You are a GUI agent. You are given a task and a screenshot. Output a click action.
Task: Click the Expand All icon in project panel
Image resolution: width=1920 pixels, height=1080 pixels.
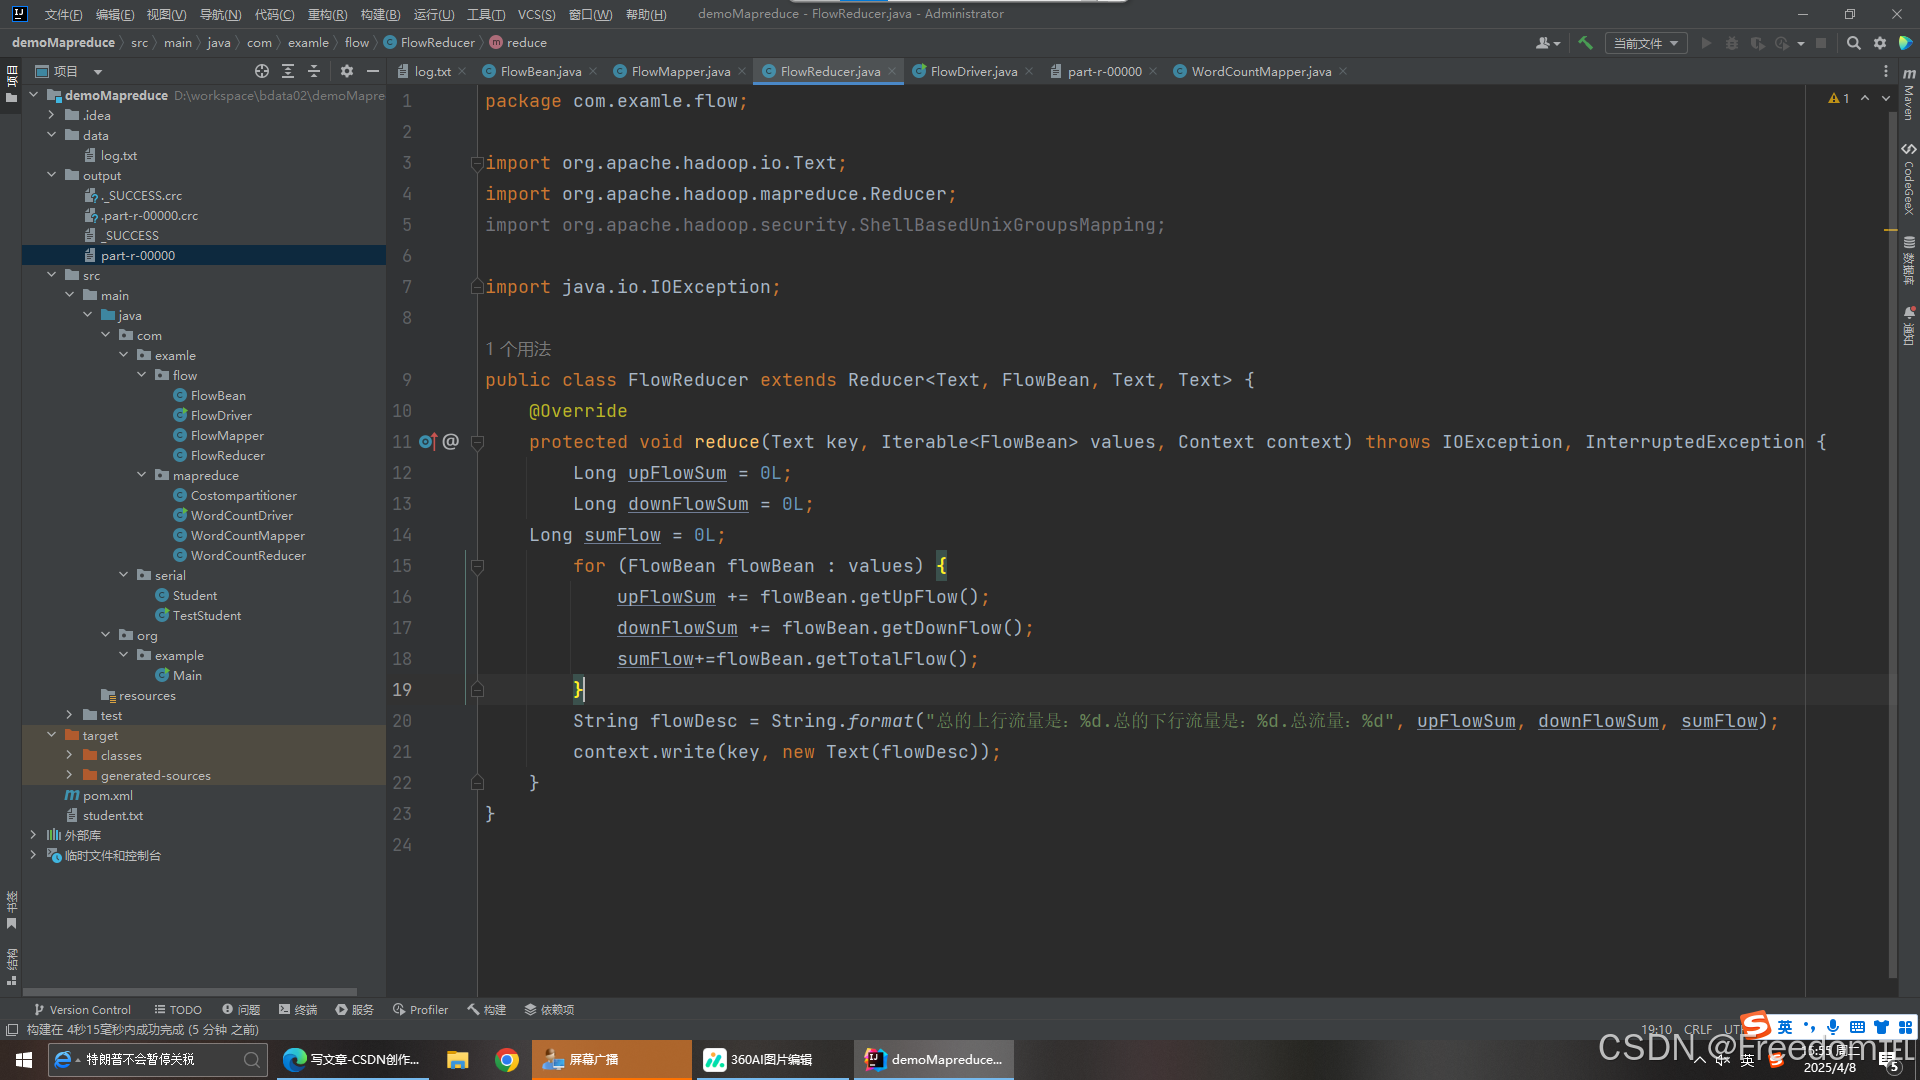(x=288, y=71)
